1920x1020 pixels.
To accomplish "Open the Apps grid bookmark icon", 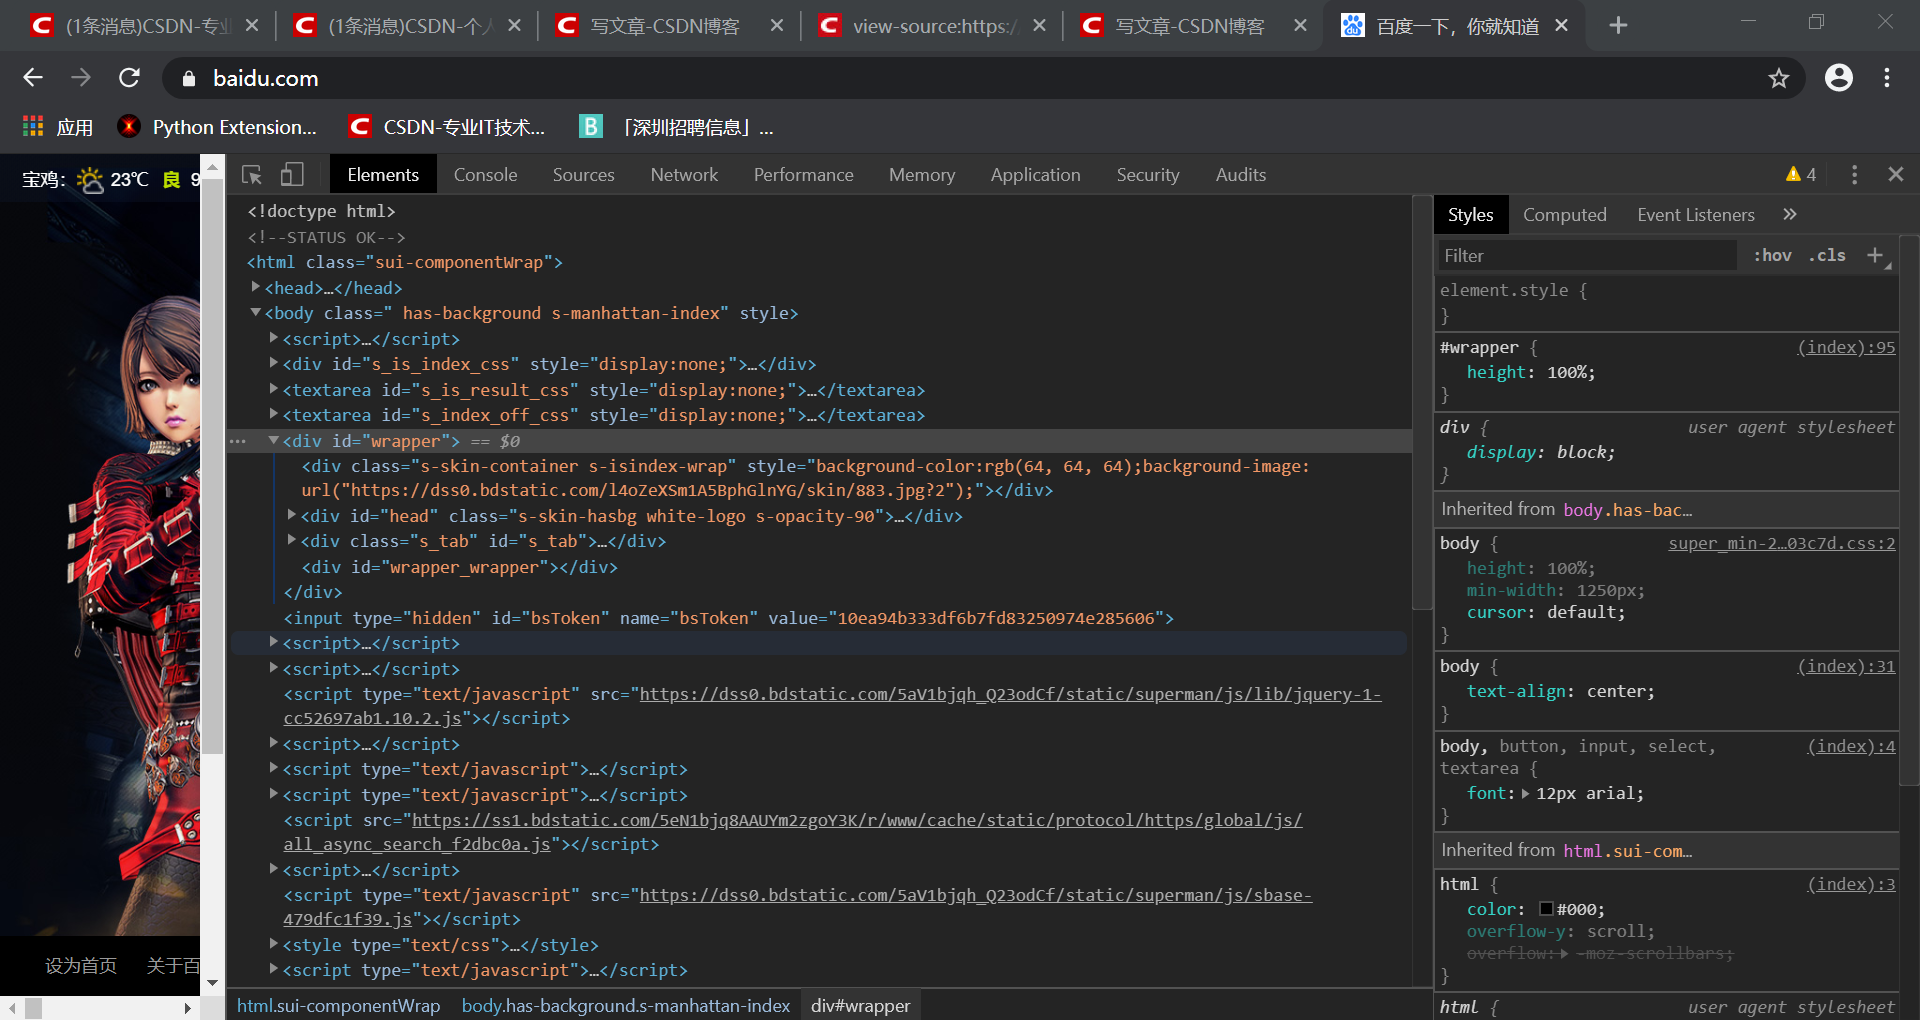I will pos(33,127).
